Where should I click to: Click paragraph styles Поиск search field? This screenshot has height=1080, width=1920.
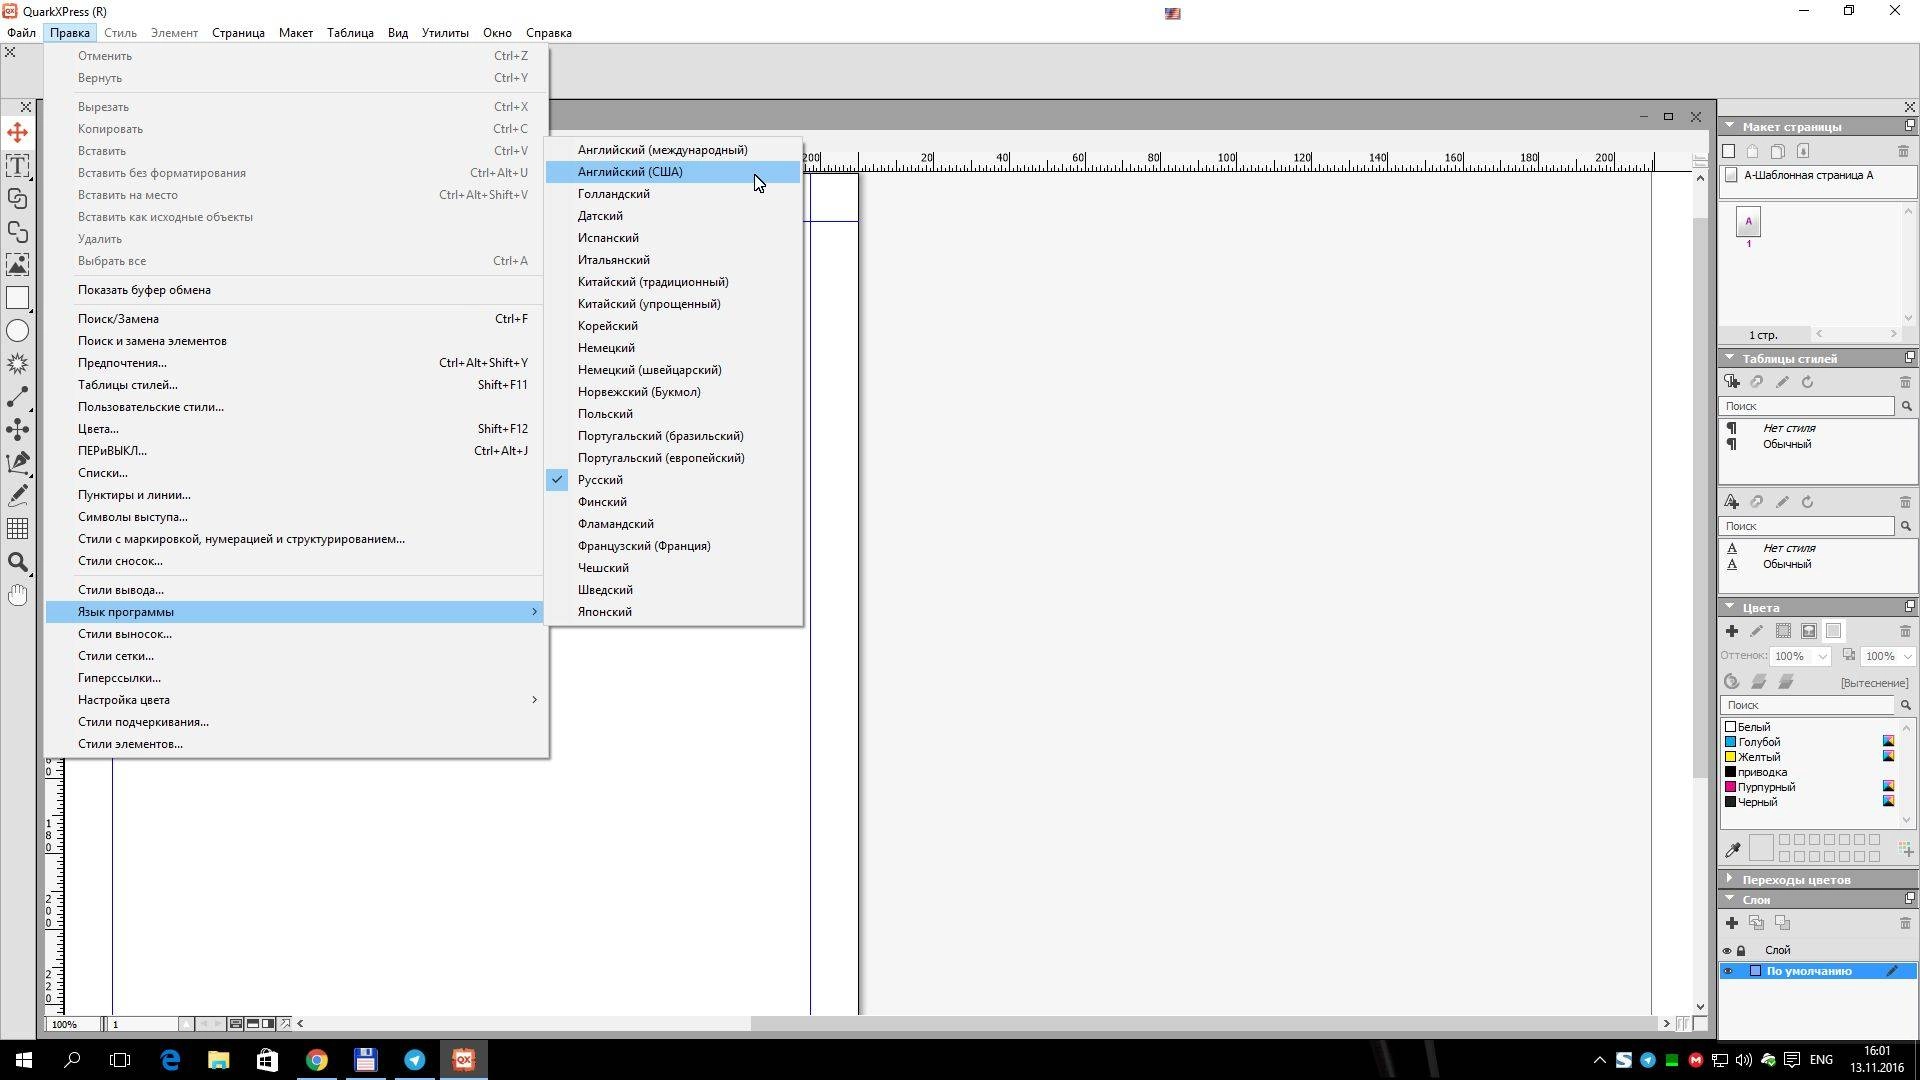tap(1806, 406)
